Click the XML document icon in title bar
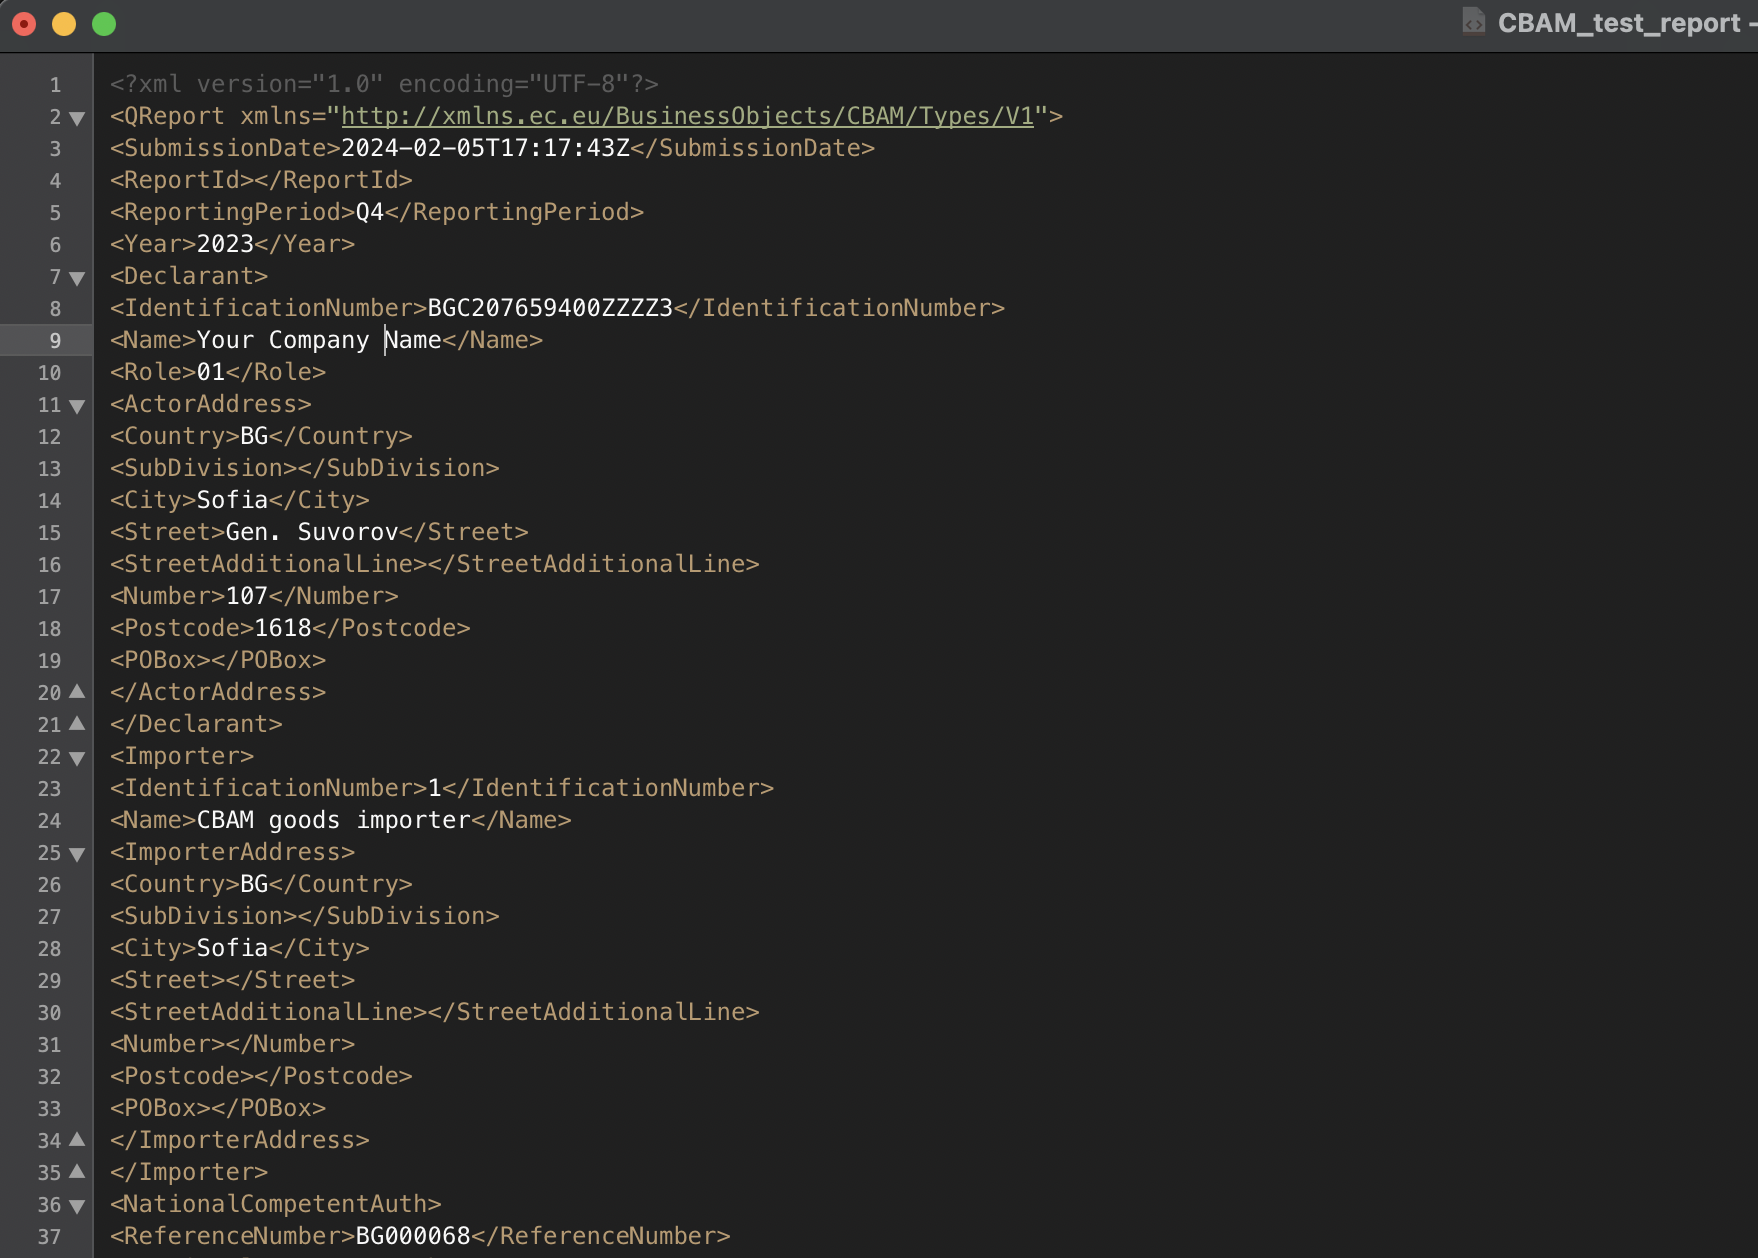 click(1471, 23)
